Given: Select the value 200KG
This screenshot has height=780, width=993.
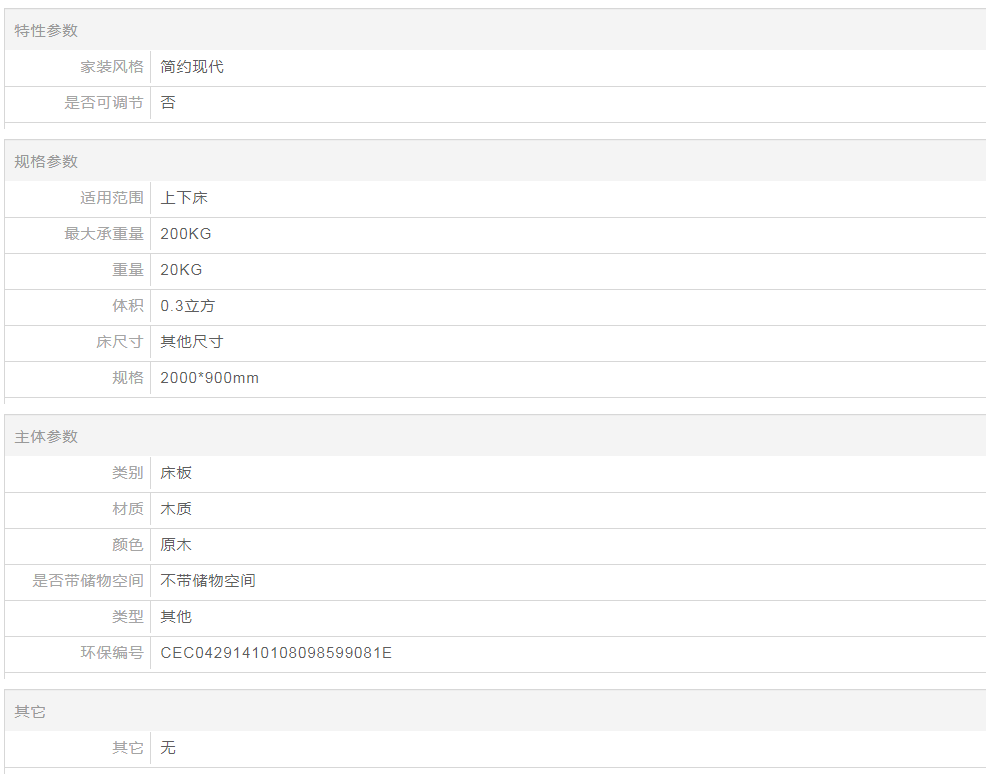Looking at the screenshot, I should [186, 234].
